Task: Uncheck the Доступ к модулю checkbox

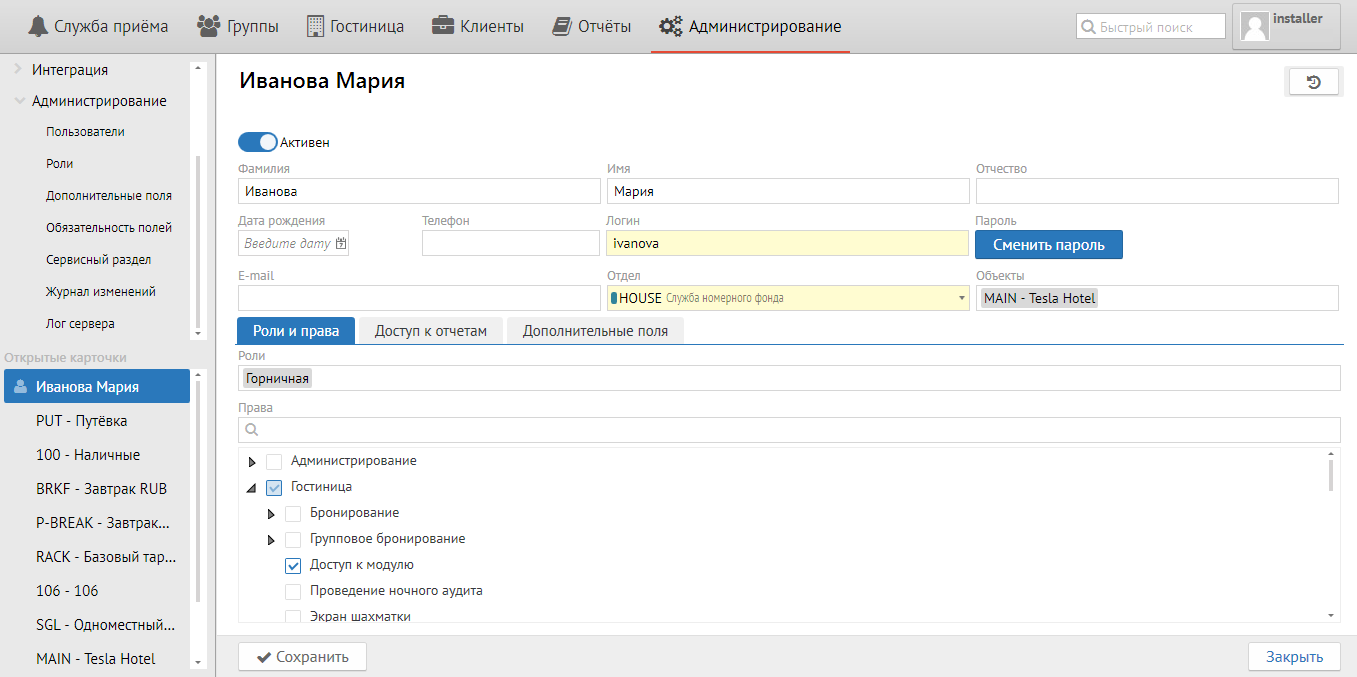Action: pos(293,565)
